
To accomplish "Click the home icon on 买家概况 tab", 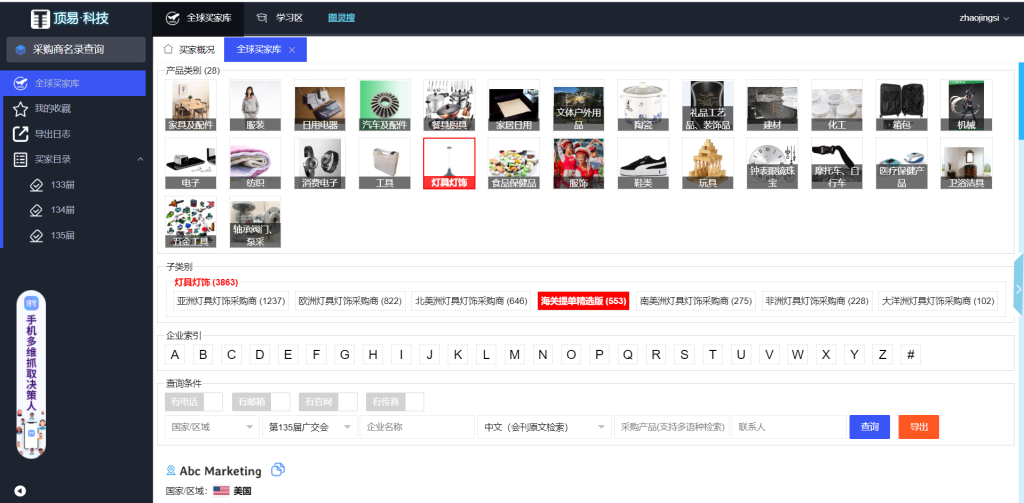I will tap(169, 49).
